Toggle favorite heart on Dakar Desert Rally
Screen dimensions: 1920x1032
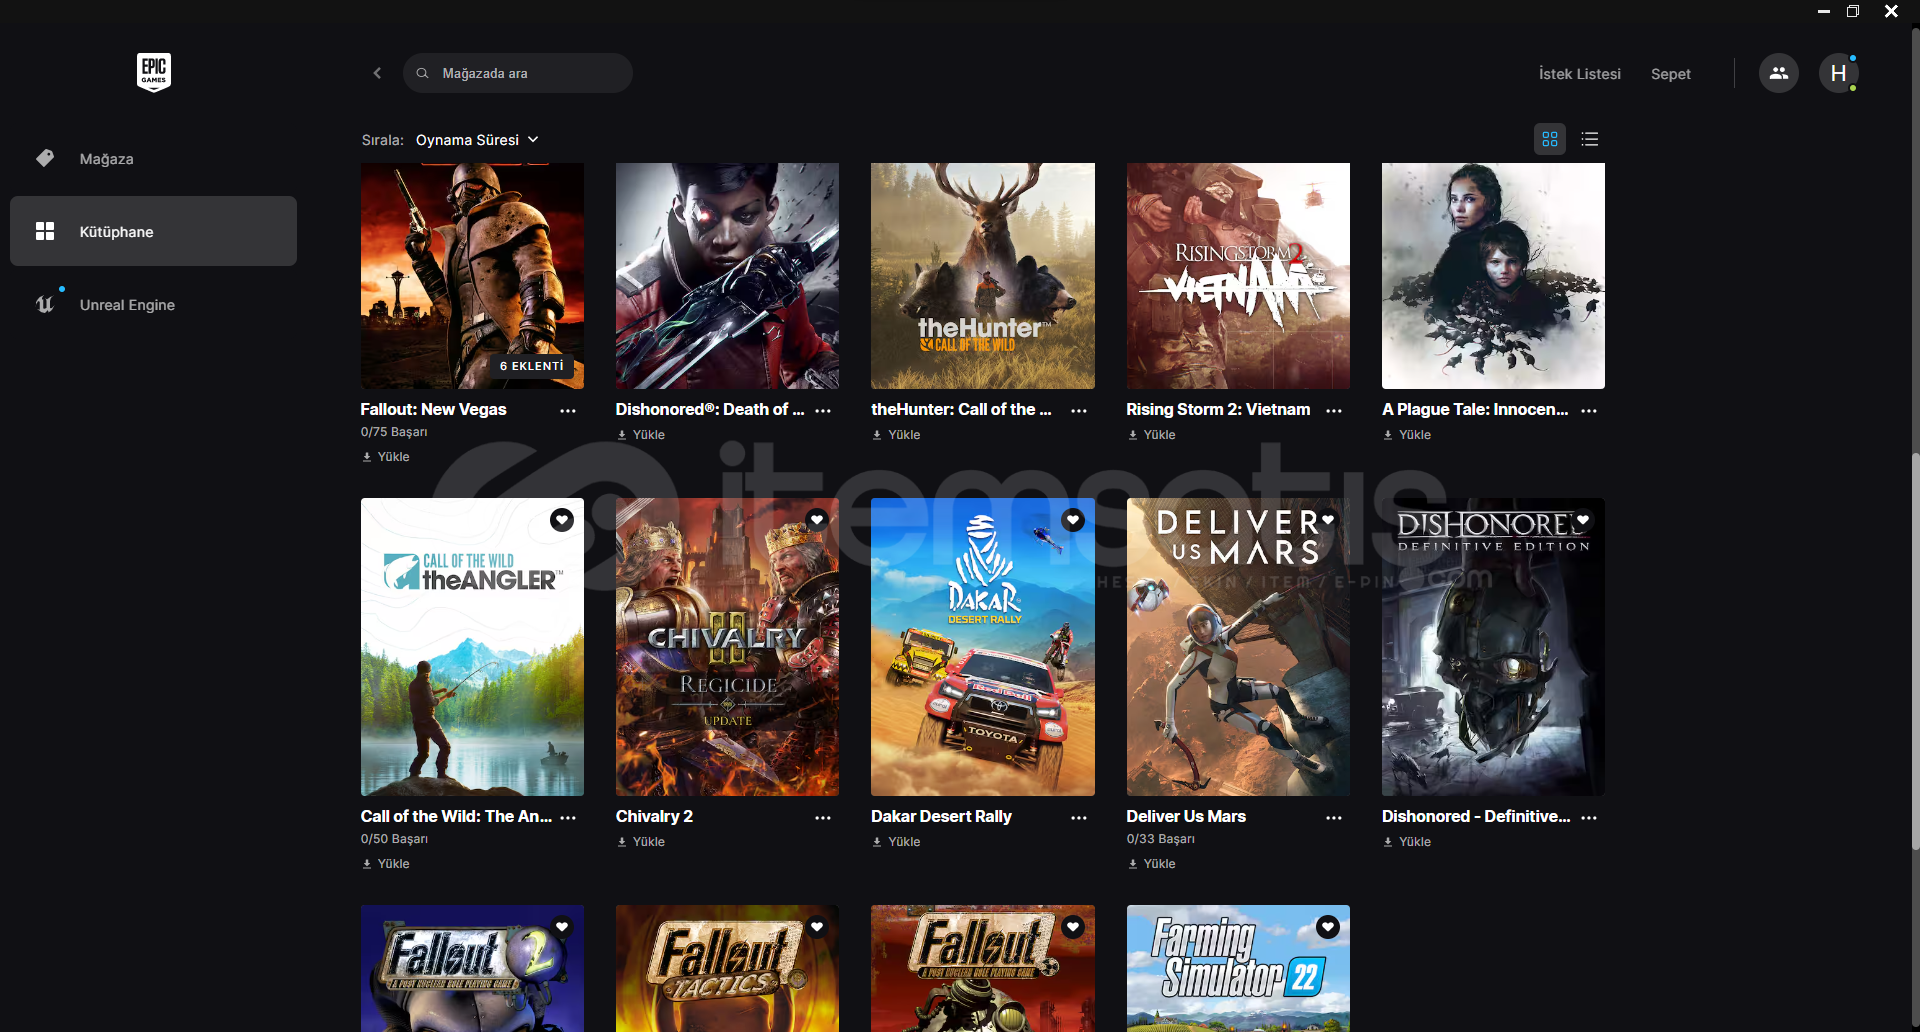click(1073, 520)
